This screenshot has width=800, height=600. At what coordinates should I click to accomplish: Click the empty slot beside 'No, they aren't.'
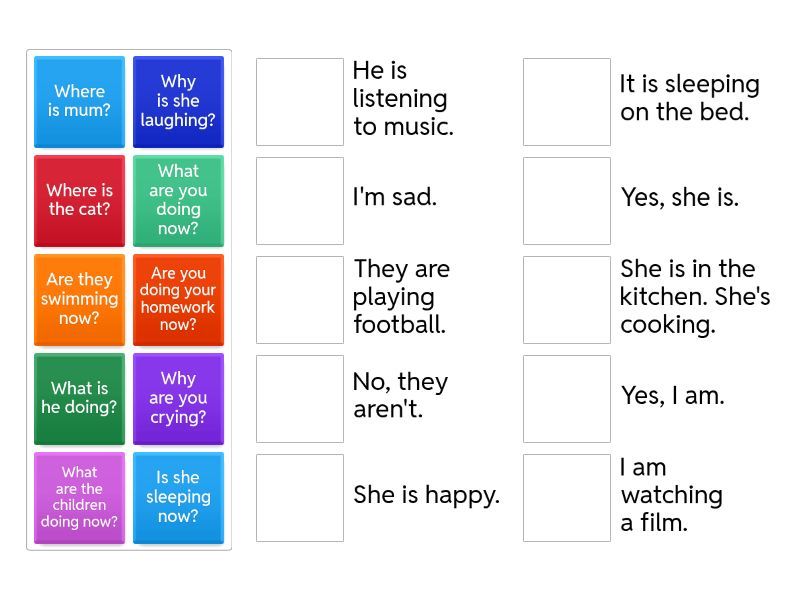point(300,398)
